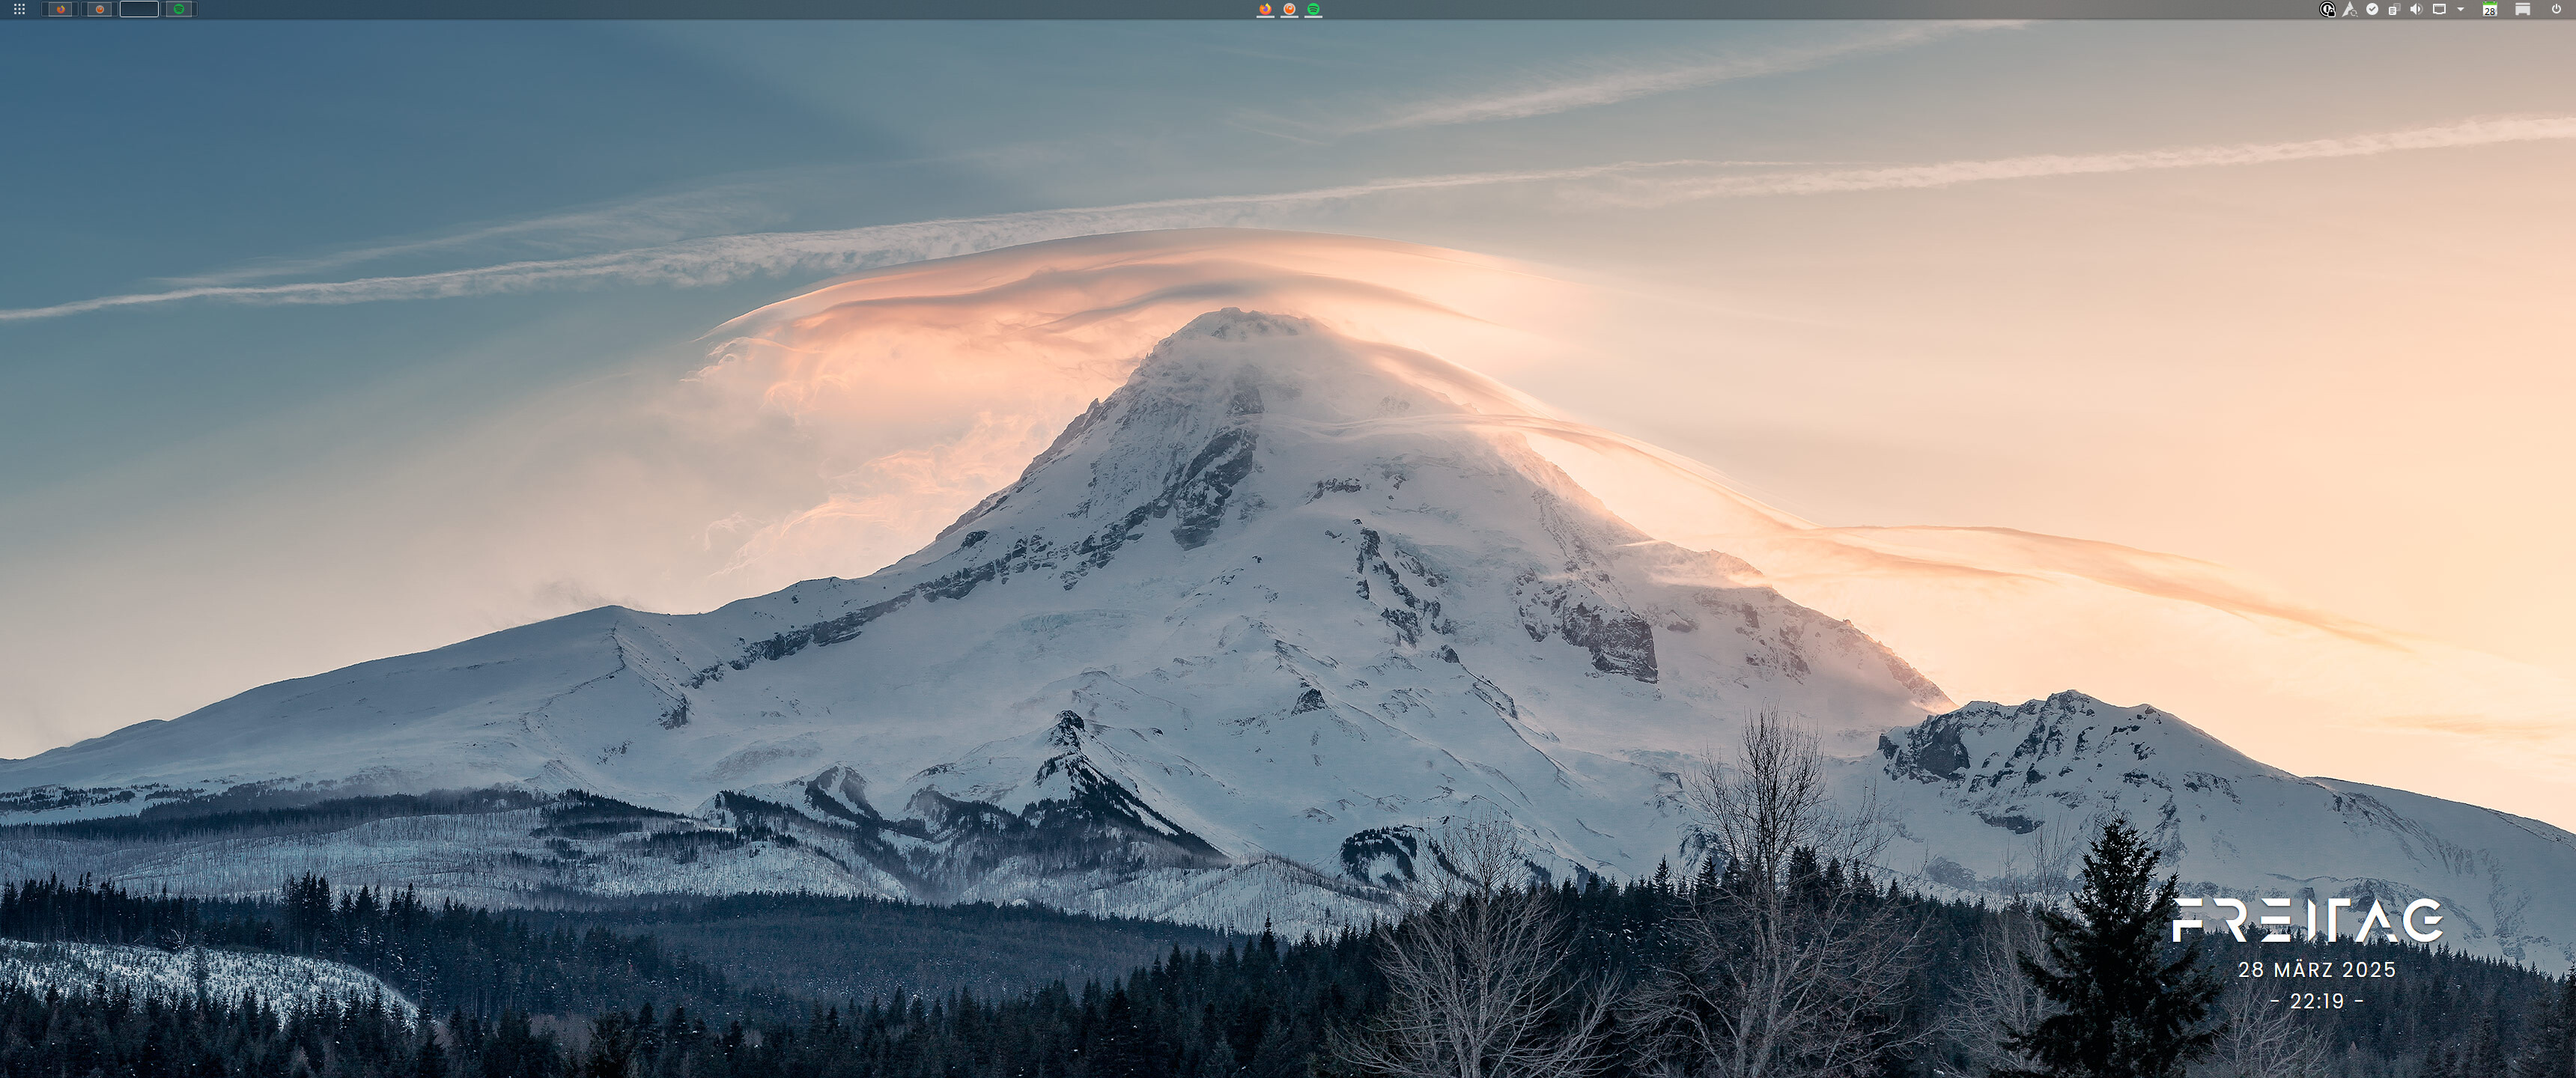The height and width of the screenshot is (1078, 2576).
Task: Open the wired network menu
Action: (x=2439, y=9)
